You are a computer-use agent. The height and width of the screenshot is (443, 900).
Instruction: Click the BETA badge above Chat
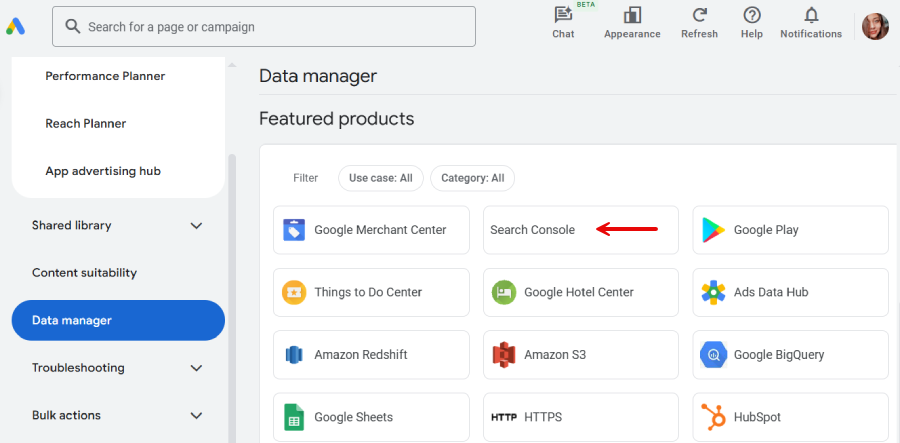click(x=585, y=5)
